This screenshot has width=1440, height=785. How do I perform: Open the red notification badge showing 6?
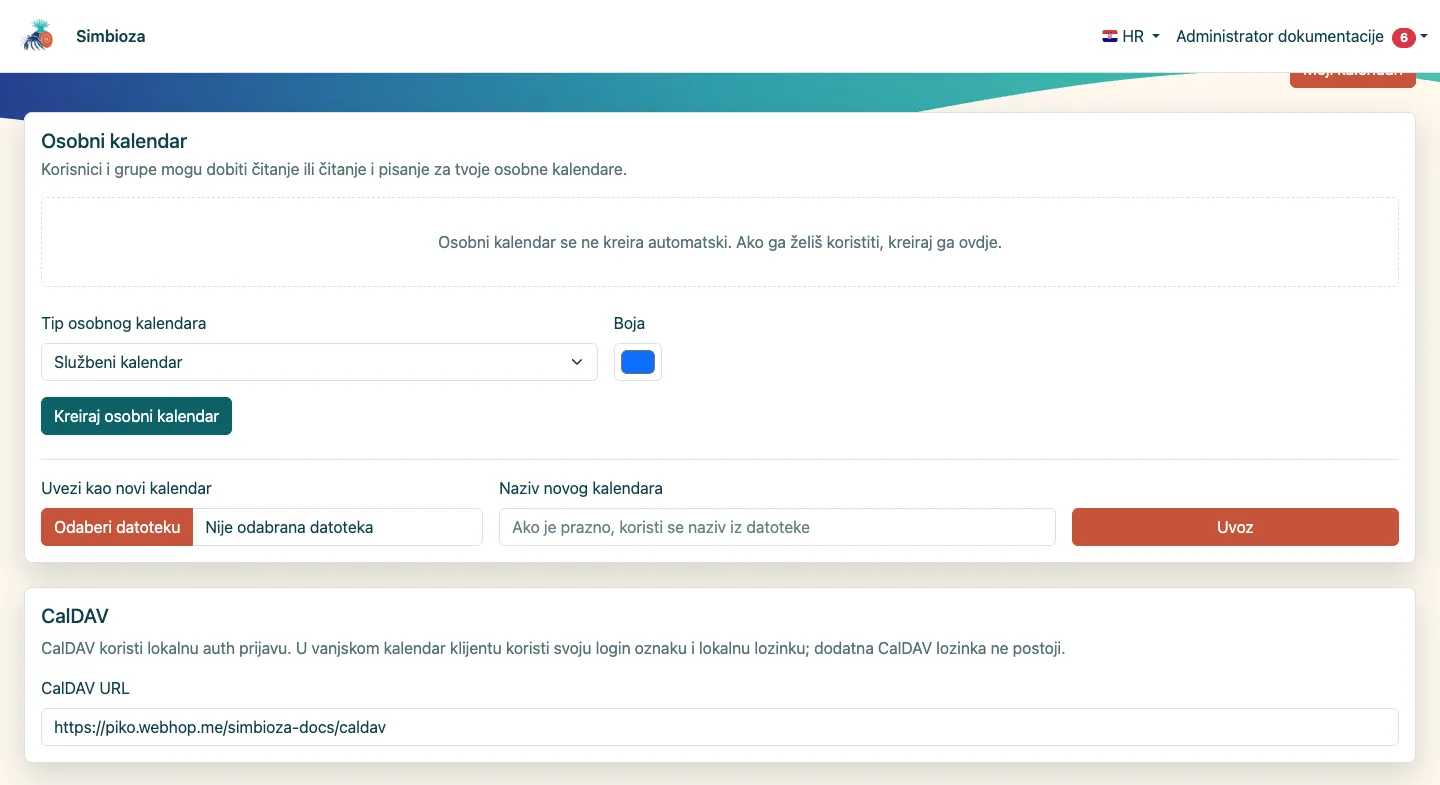coord(1403,37)
